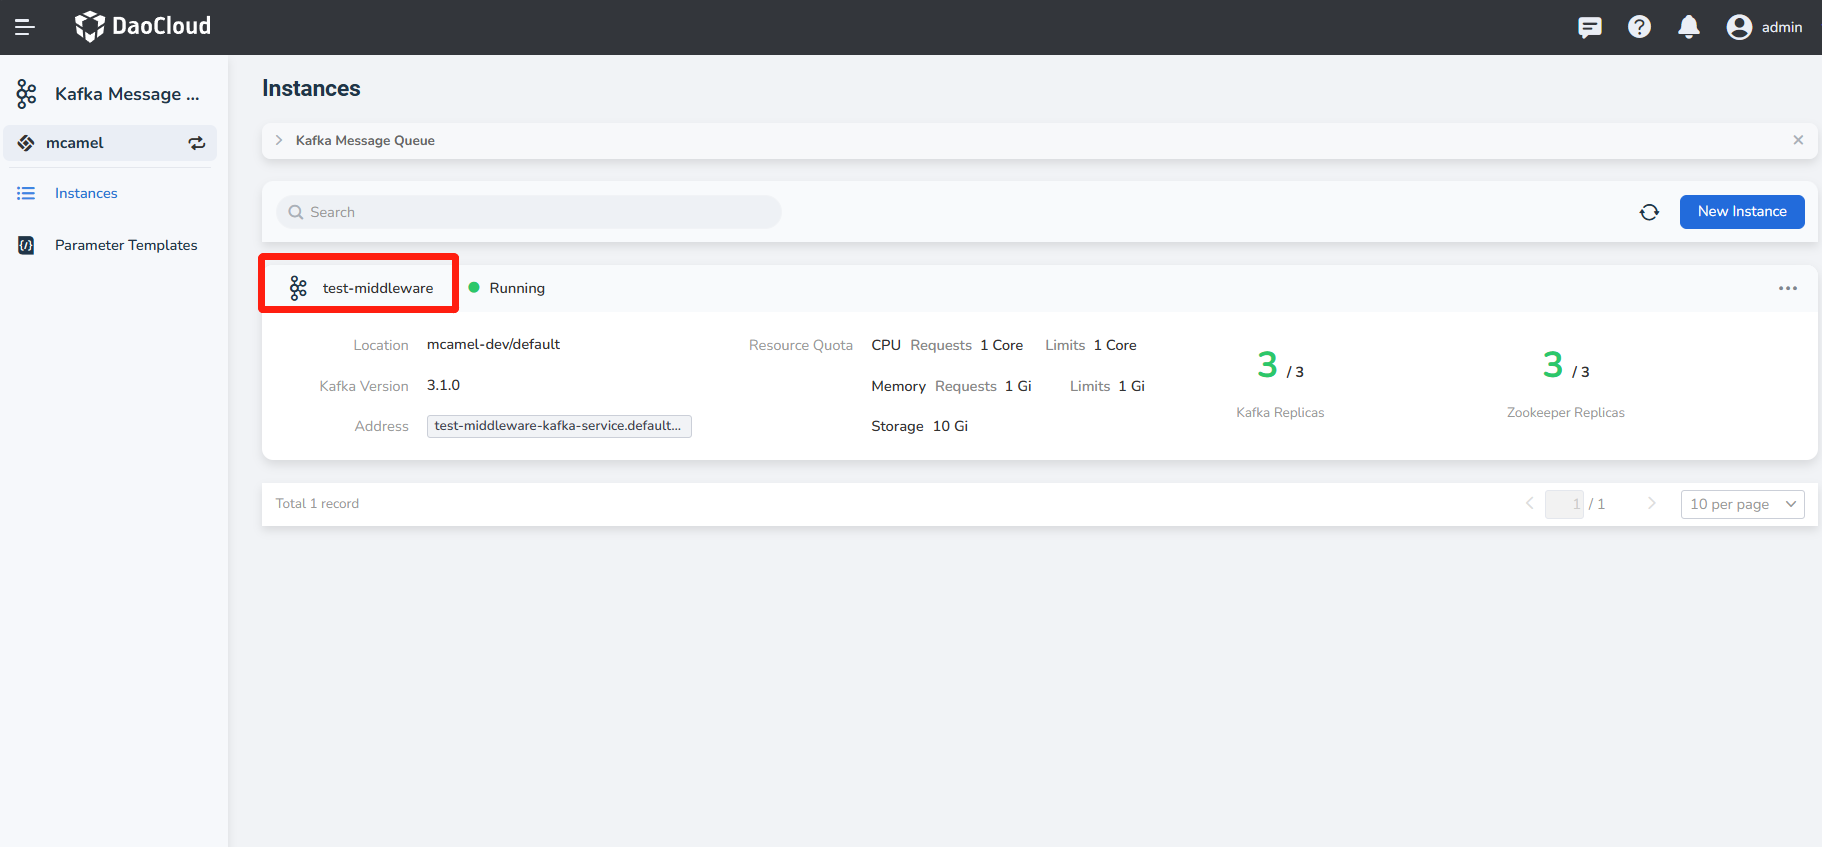Open the test-middleware more options menu
Screen dimensions: 1822x847
1787,288
